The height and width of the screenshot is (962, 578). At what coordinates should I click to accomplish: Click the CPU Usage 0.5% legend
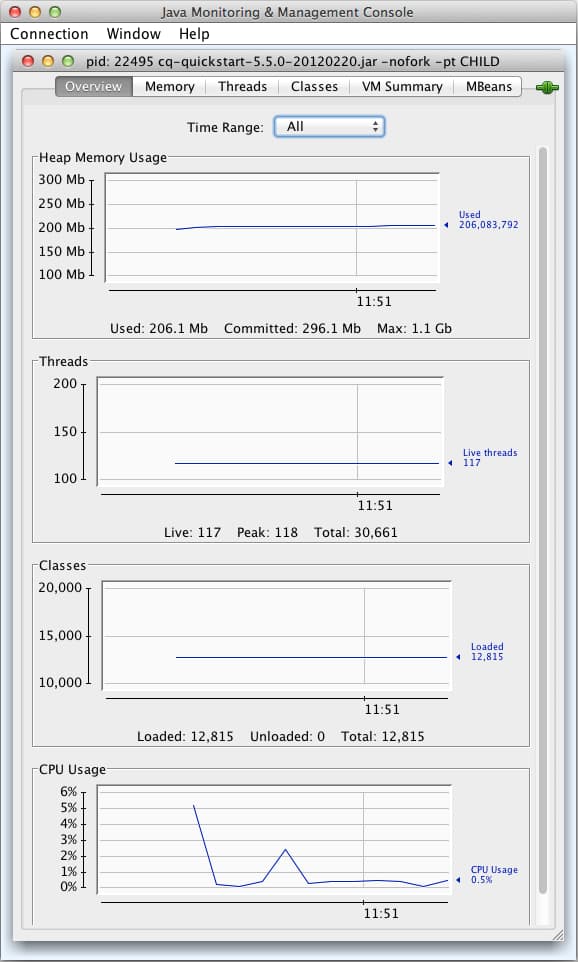pyautogui.click(x=494, y=875)
